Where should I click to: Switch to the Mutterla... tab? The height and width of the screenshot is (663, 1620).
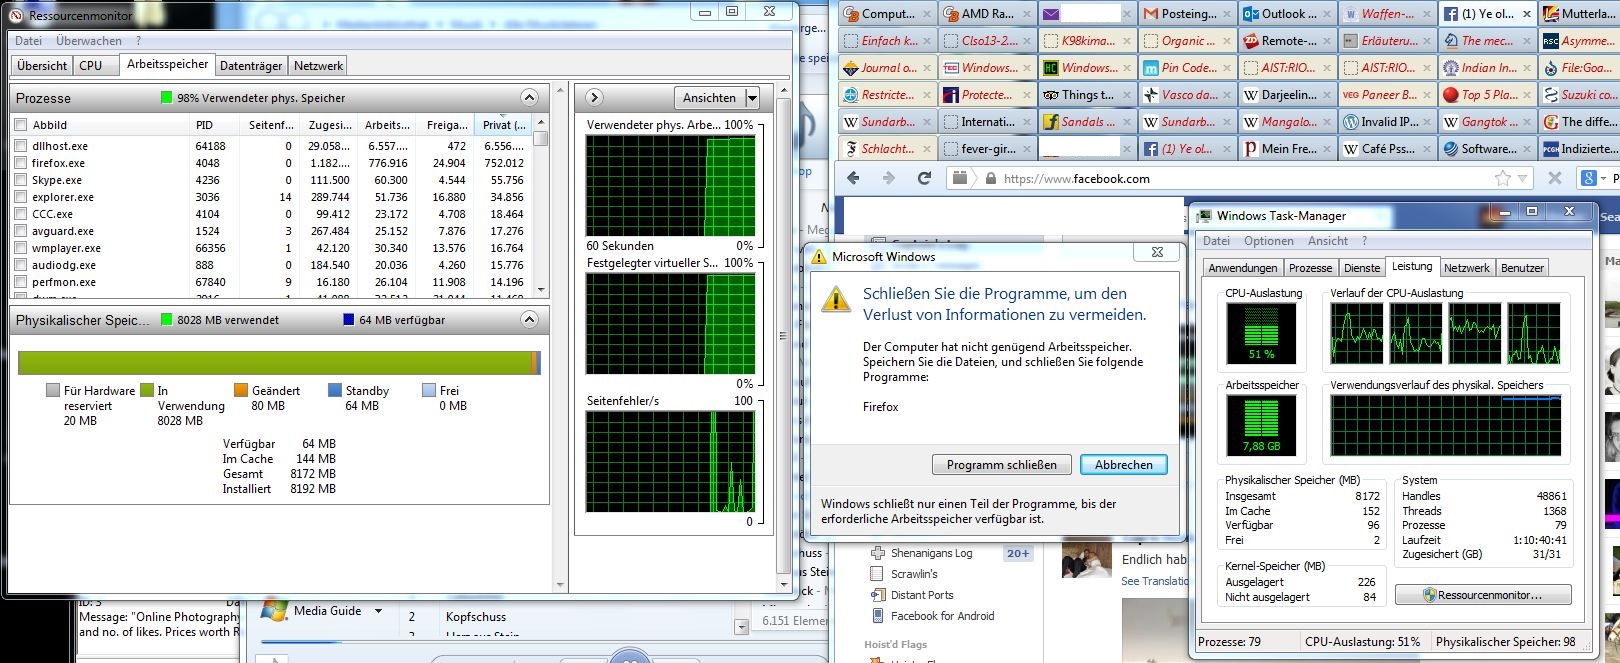tap(1579, 14)
